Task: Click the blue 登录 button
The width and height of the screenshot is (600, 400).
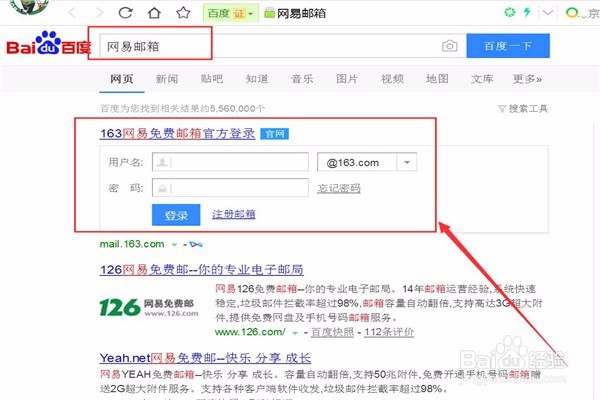Action: (176, 215)
